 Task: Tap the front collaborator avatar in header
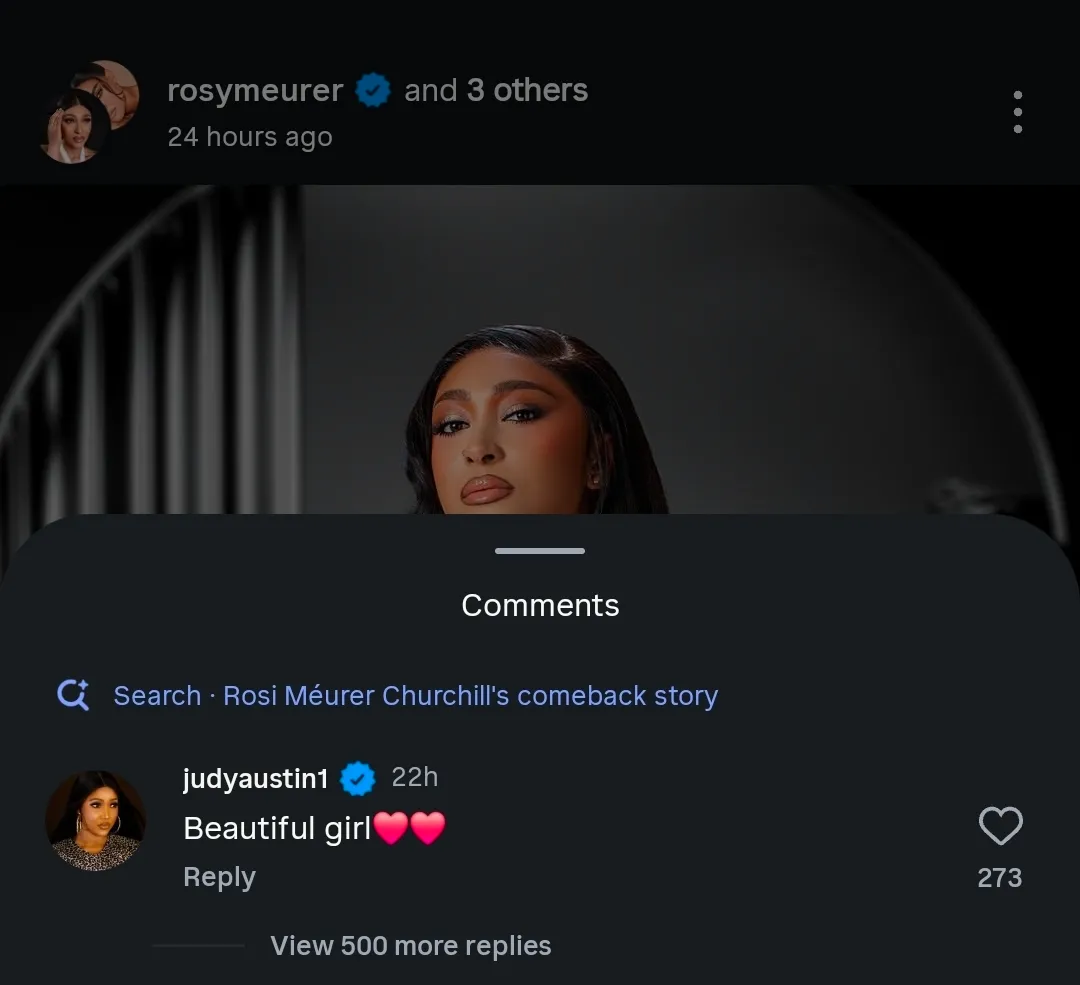73,126
